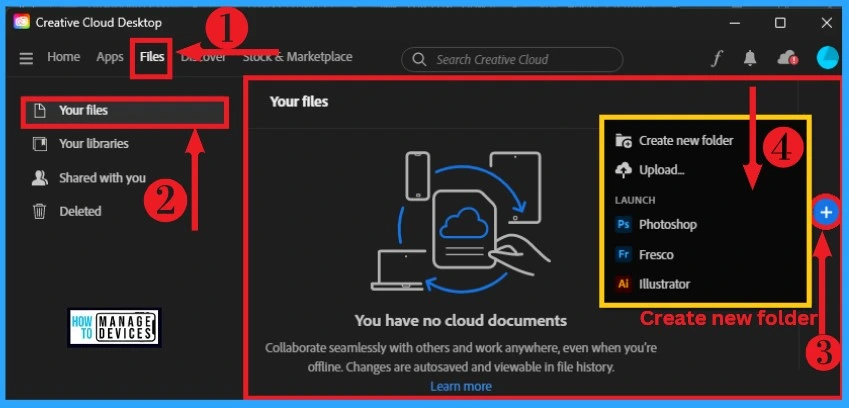
Task: Go to the Discover tab
Action: point(204,57)
